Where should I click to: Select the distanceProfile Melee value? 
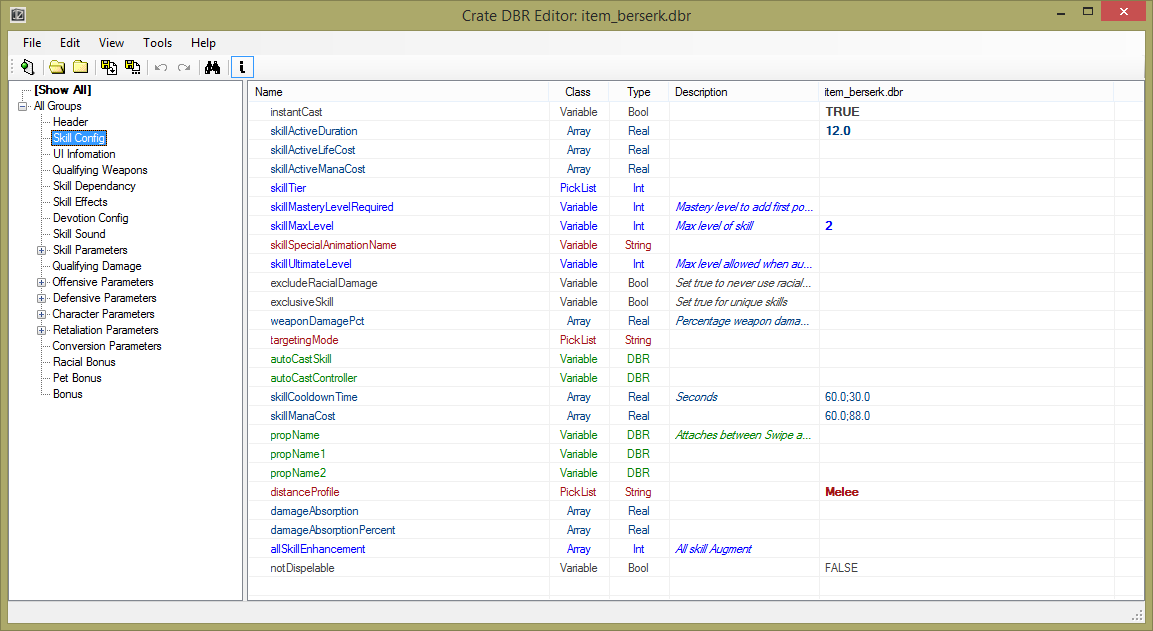[x=842, y=492]
